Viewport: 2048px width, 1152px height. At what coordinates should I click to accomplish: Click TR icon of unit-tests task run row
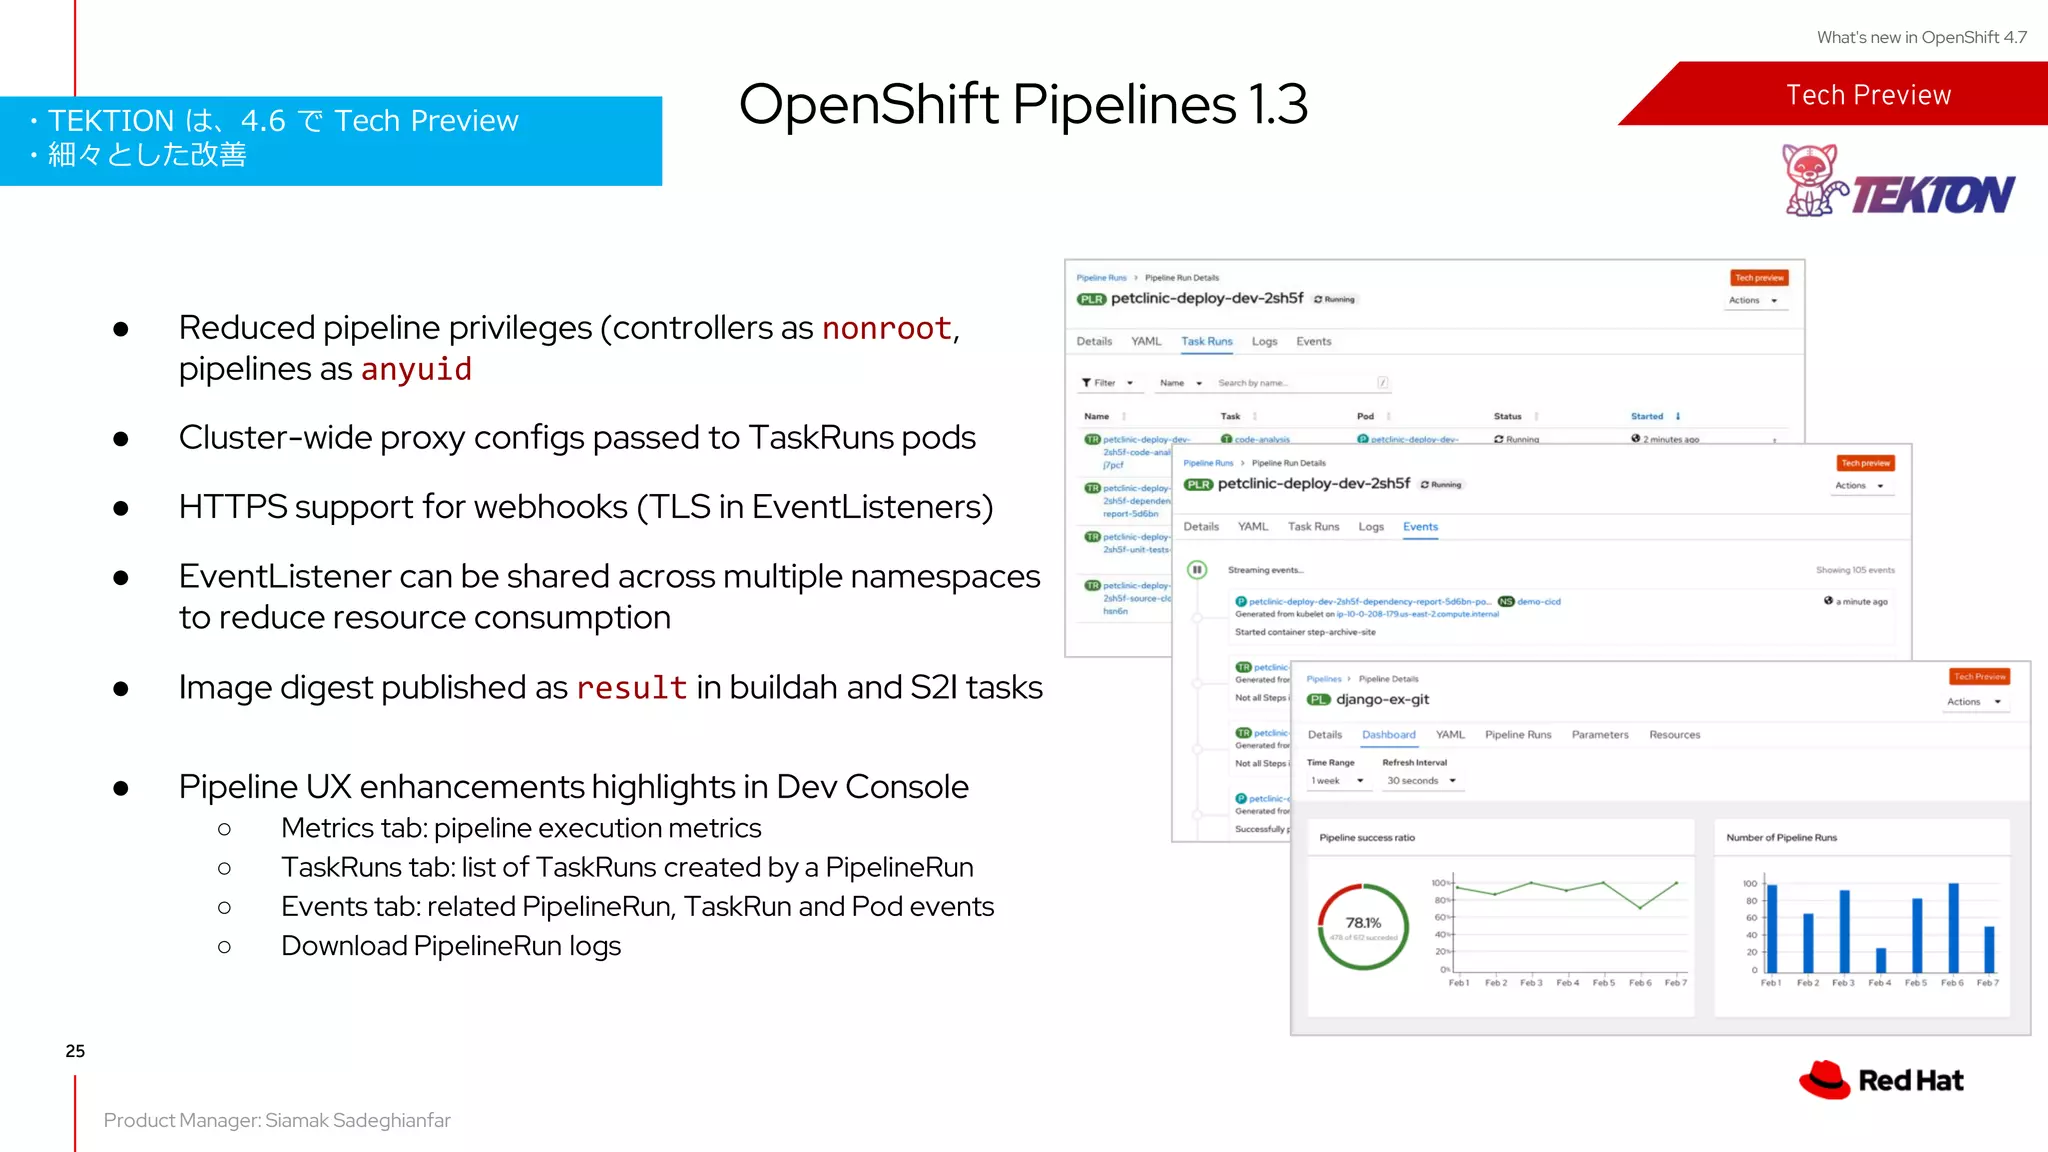(x=1092, y=537)
